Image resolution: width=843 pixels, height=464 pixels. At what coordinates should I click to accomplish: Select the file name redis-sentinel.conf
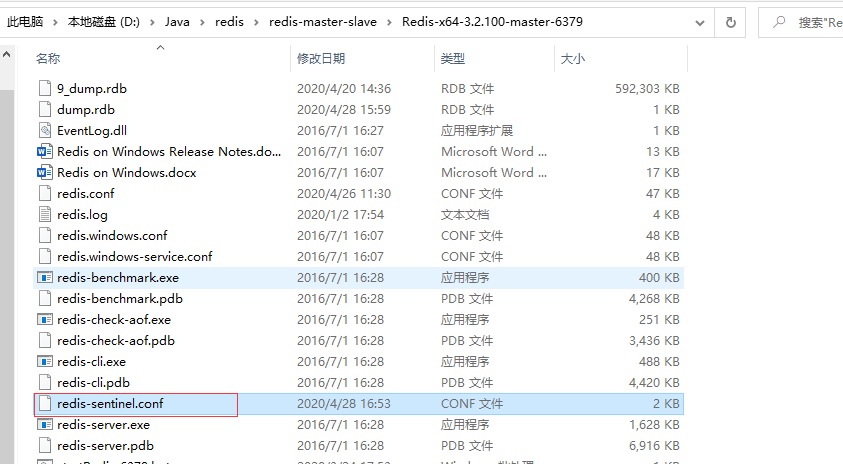pyautogui.click(x=110, y=403)
